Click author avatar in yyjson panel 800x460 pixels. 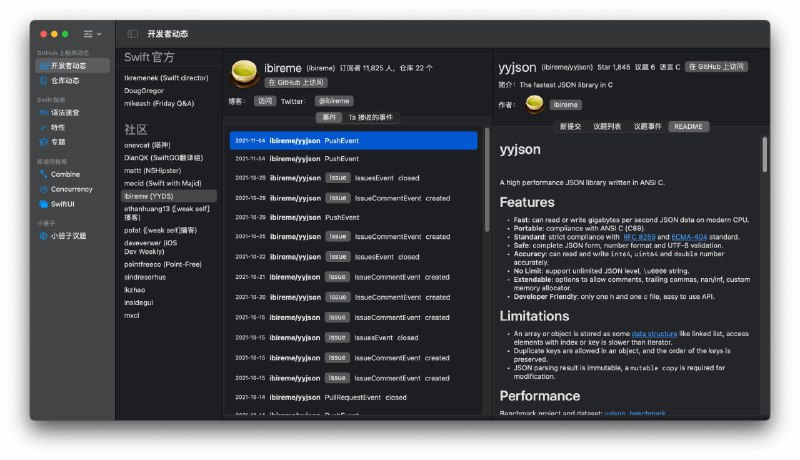(534, 104)
